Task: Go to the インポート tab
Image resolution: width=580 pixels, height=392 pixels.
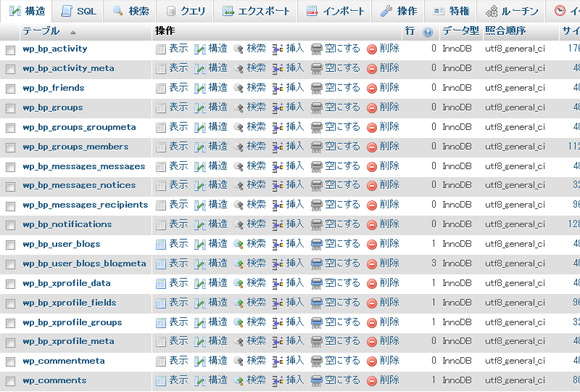Action: point(335,11)
